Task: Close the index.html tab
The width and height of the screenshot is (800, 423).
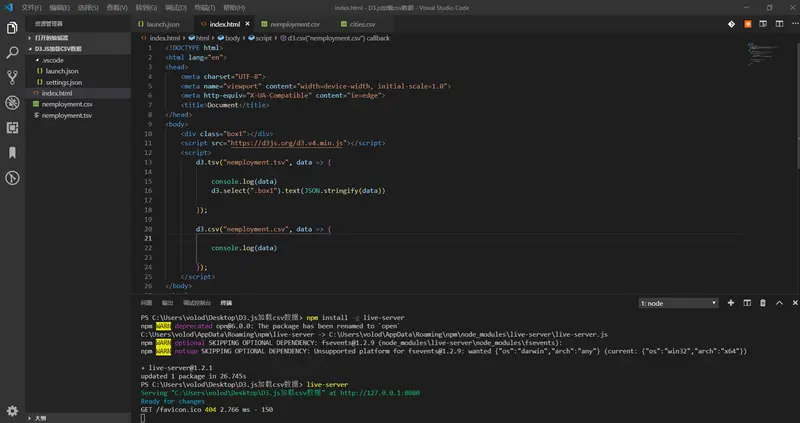Action: 247,24
